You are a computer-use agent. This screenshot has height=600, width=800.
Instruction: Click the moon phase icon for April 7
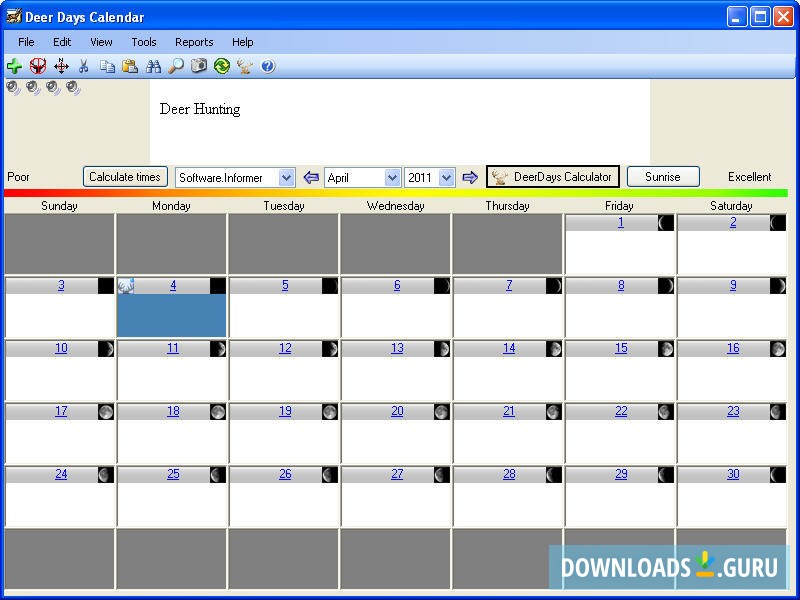coord(554,286)
